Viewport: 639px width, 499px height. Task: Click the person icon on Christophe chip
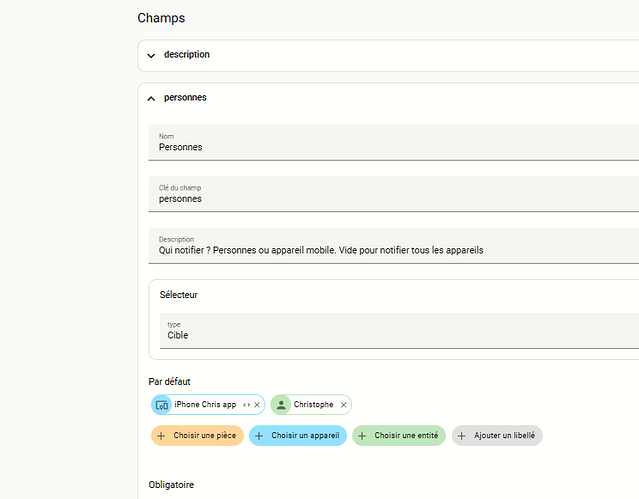tap(281, 405)
